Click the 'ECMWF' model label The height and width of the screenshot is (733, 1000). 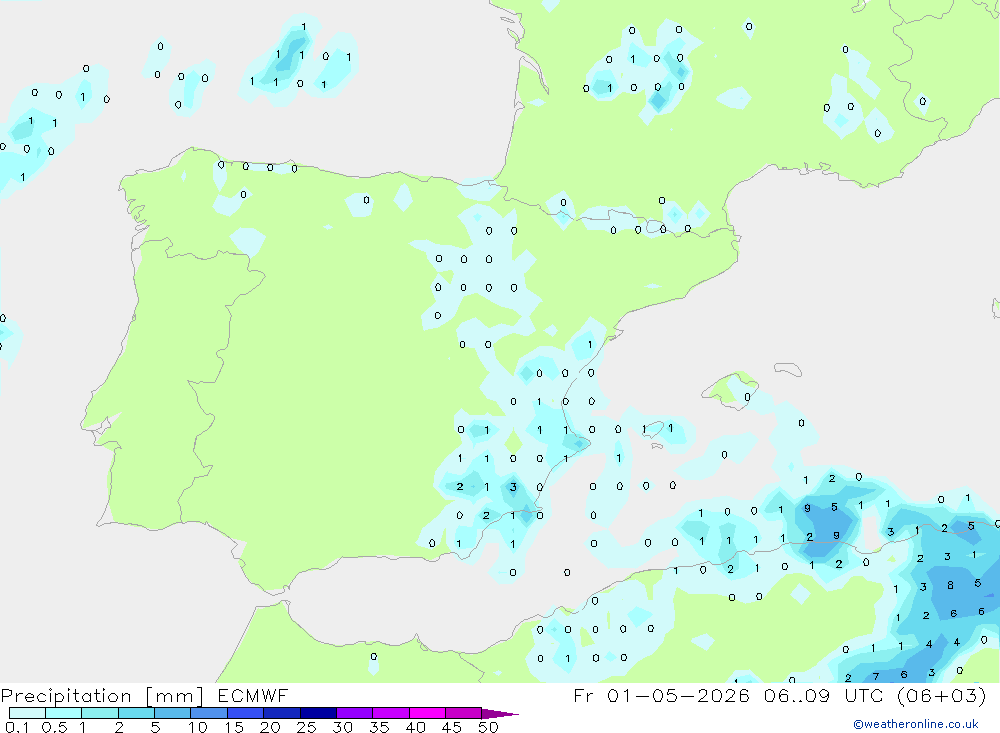[x=253, y=695]
